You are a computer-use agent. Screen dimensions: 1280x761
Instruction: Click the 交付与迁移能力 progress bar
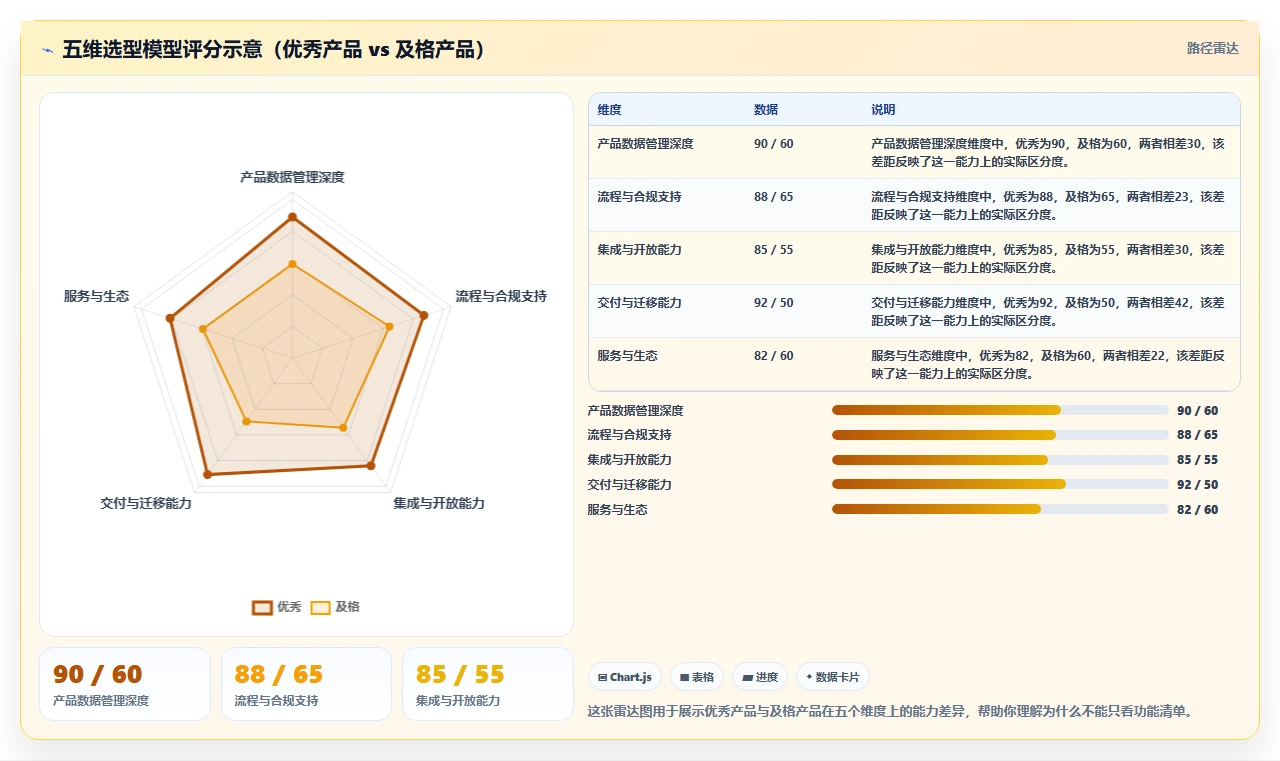(1000, 484)
